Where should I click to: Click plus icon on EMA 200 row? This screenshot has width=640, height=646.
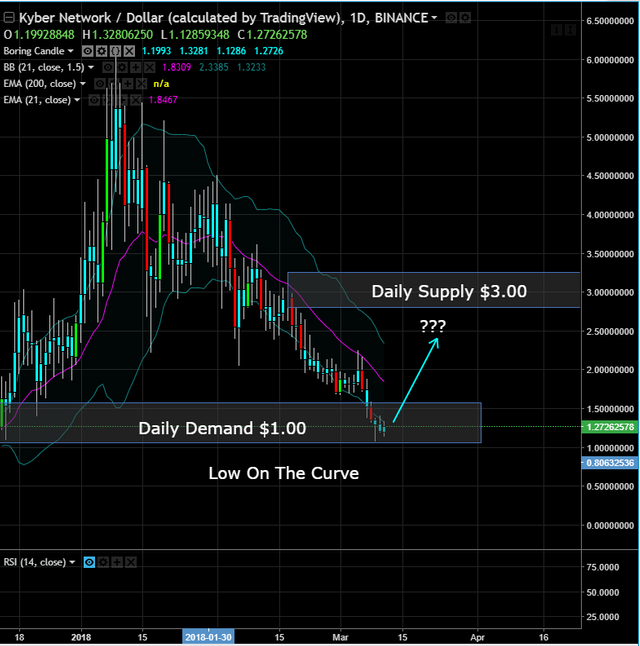coord(128,84)
